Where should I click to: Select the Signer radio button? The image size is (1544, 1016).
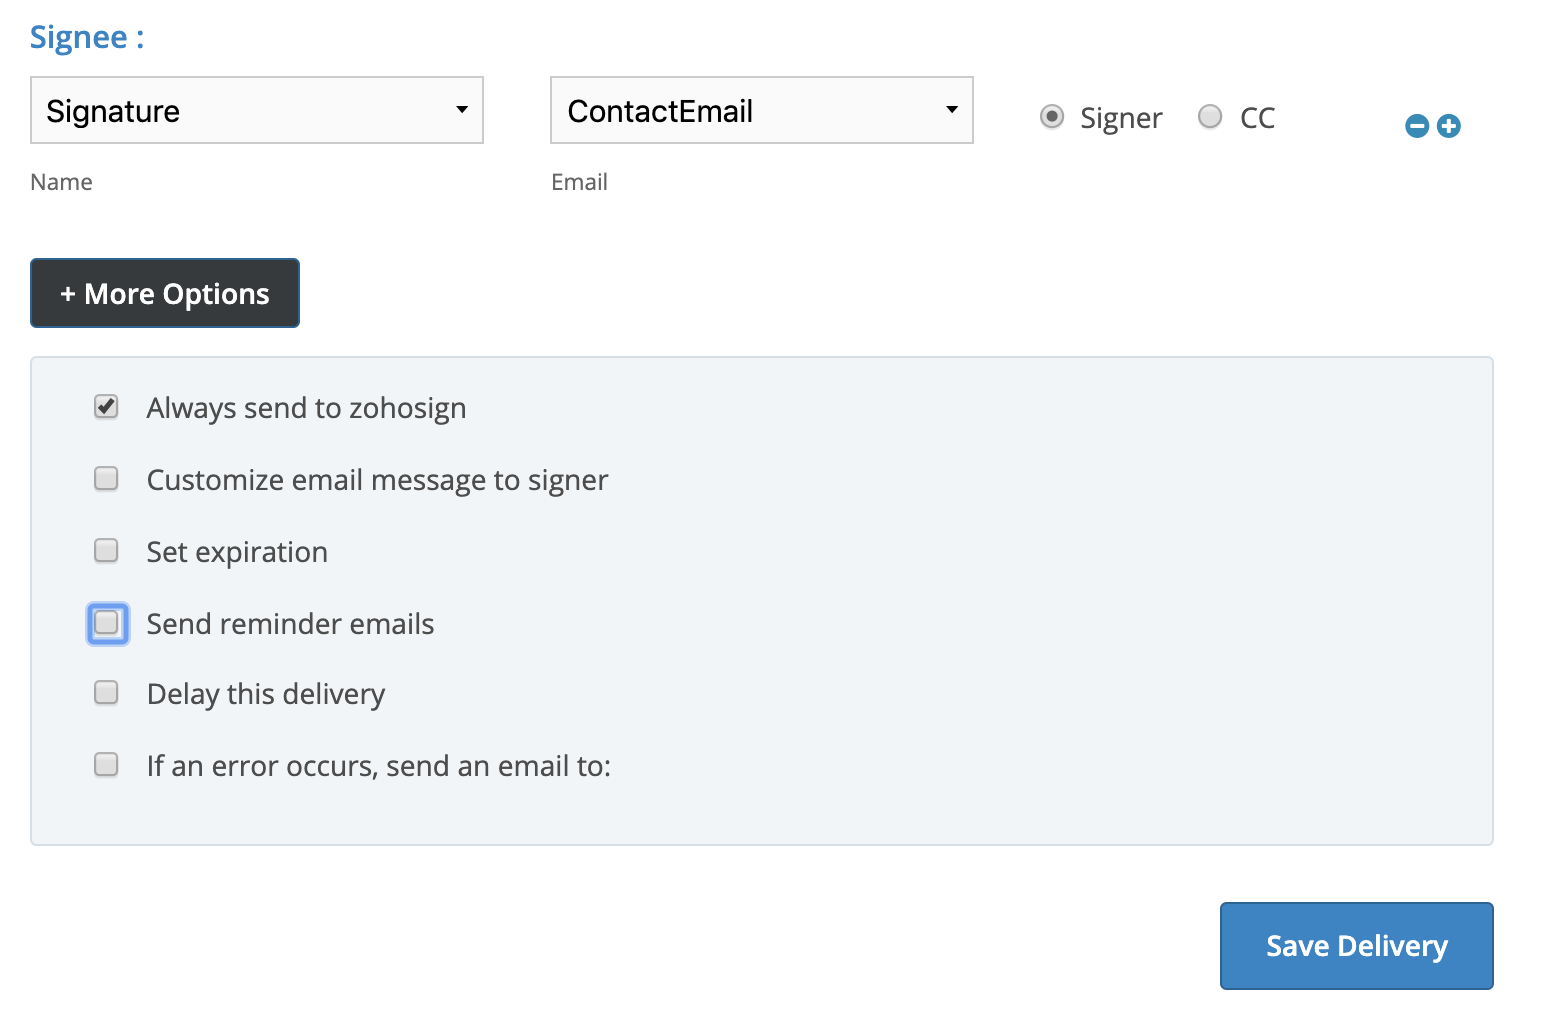[x=1052, y=117]
